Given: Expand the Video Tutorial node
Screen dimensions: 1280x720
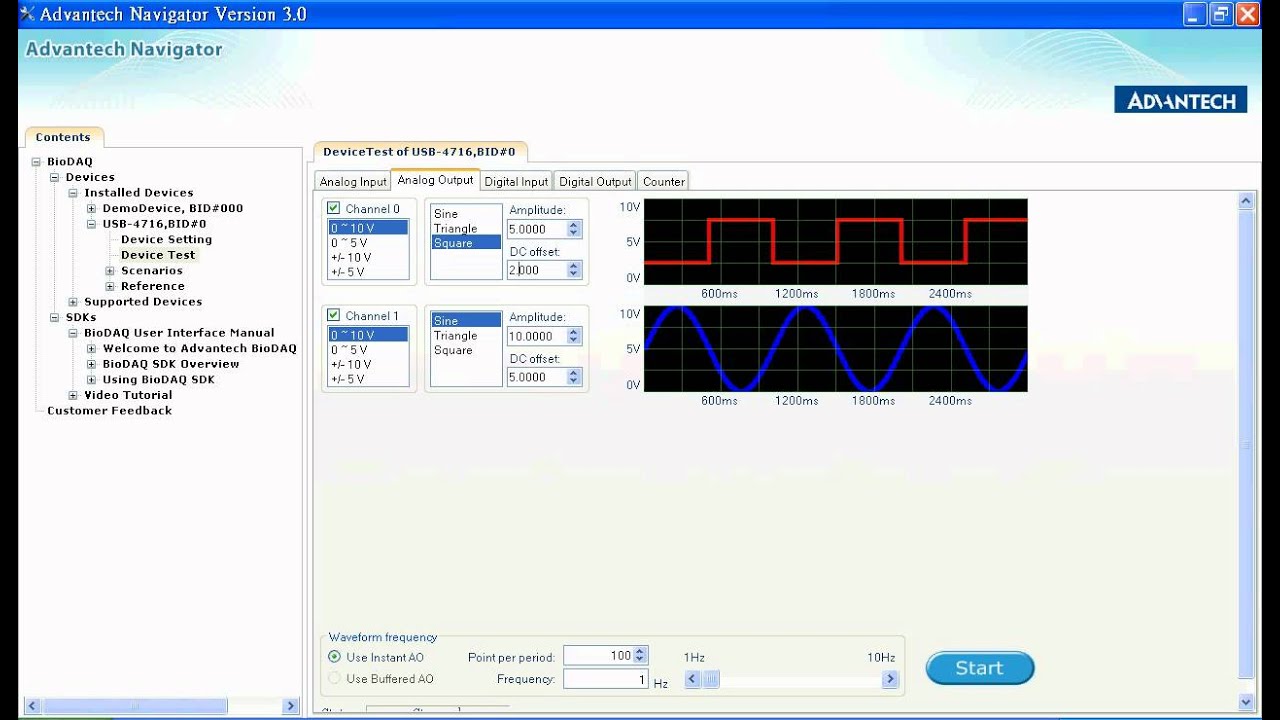Looking at the screenshot, I should [73, 396].
